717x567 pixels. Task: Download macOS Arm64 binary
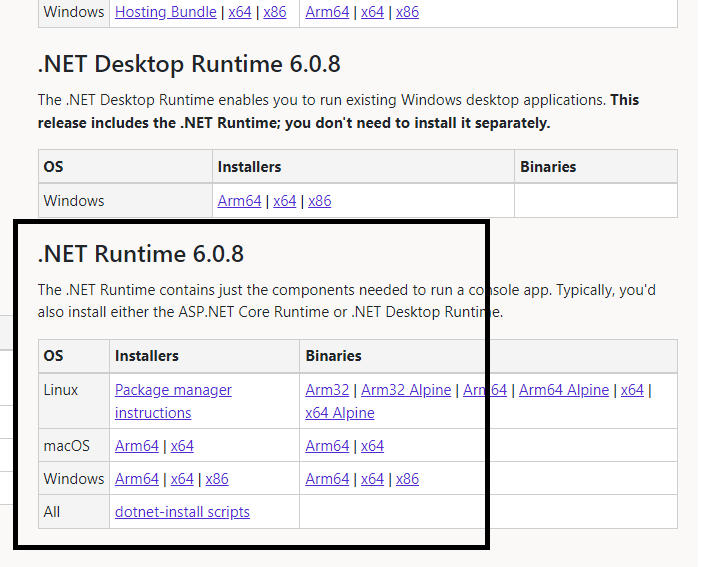point(327,446)
